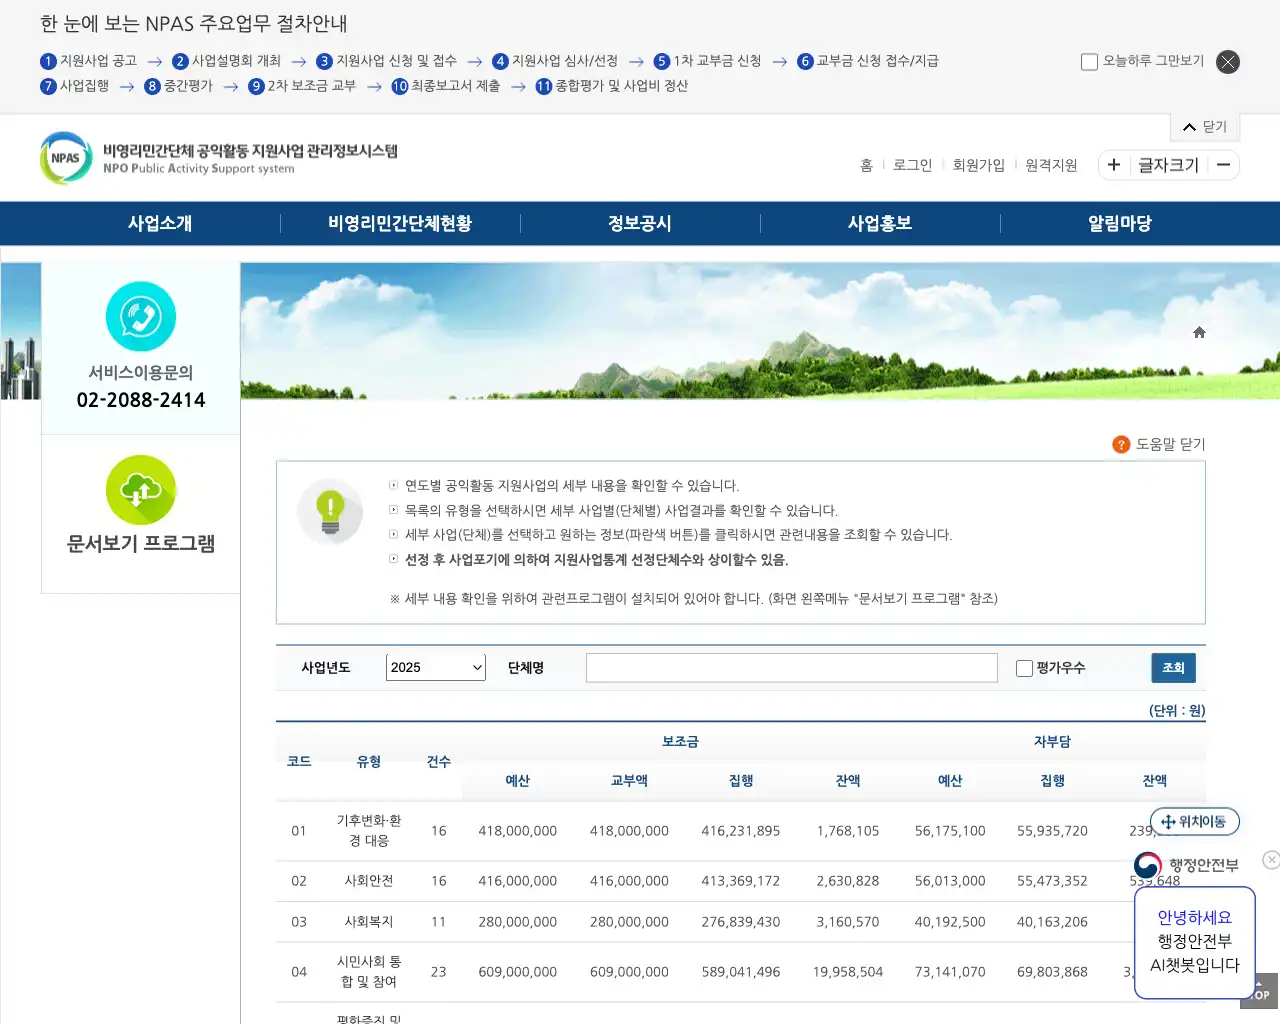Viewport: 1280px width, 1024px height.
Task: Open 회원가입 link
Action: tap(978, 165)
